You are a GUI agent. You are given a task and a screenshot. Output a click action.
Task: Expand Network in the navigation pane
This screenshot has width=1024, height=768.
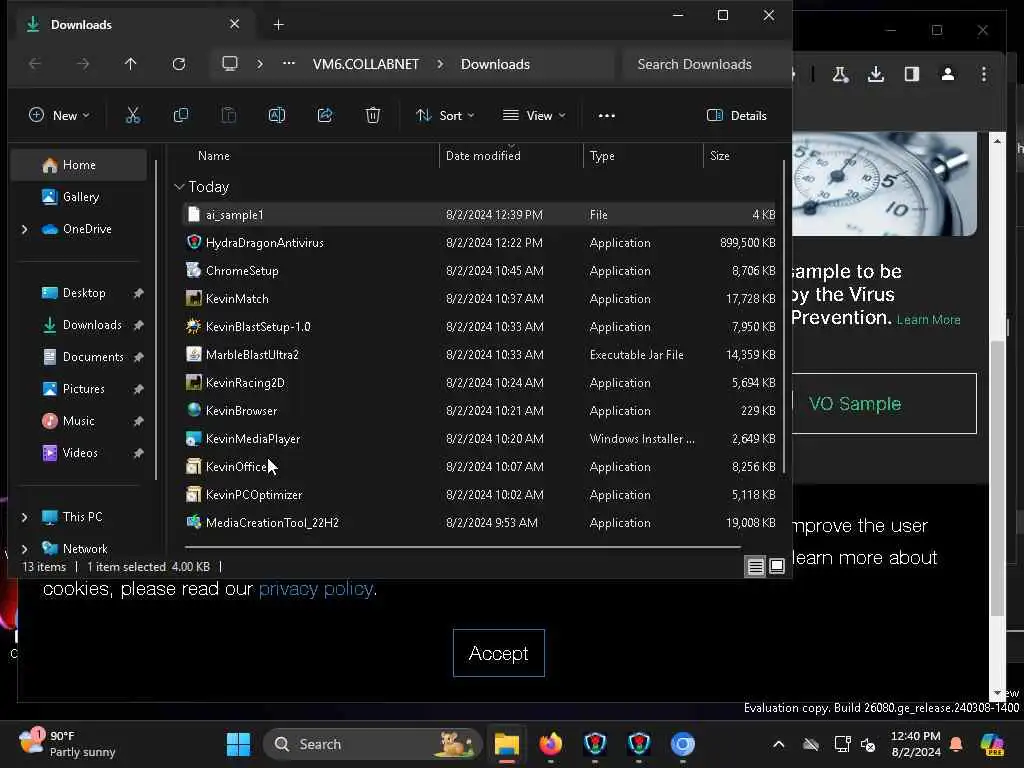[25, 549]
